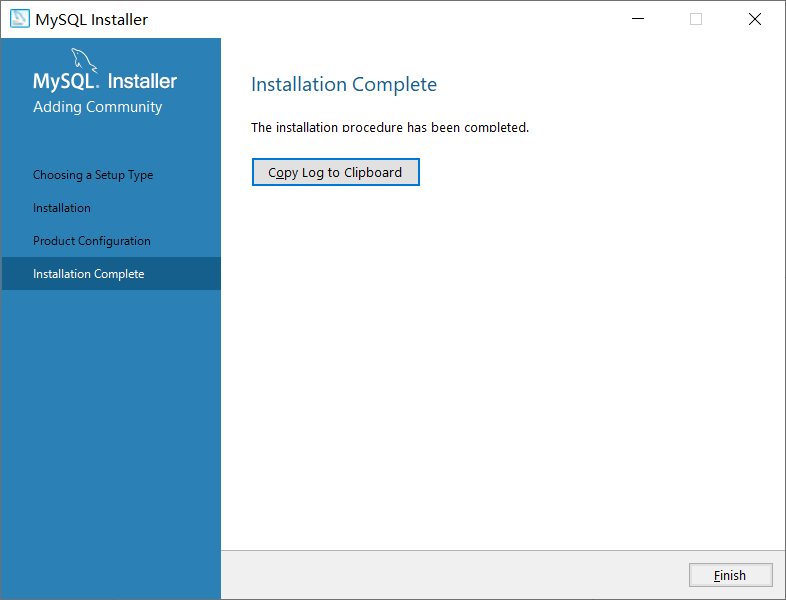Viewport: 786px width, 600px height.
Task: Click the MySQL Installer window title text
Action: (x=92, y=20)
